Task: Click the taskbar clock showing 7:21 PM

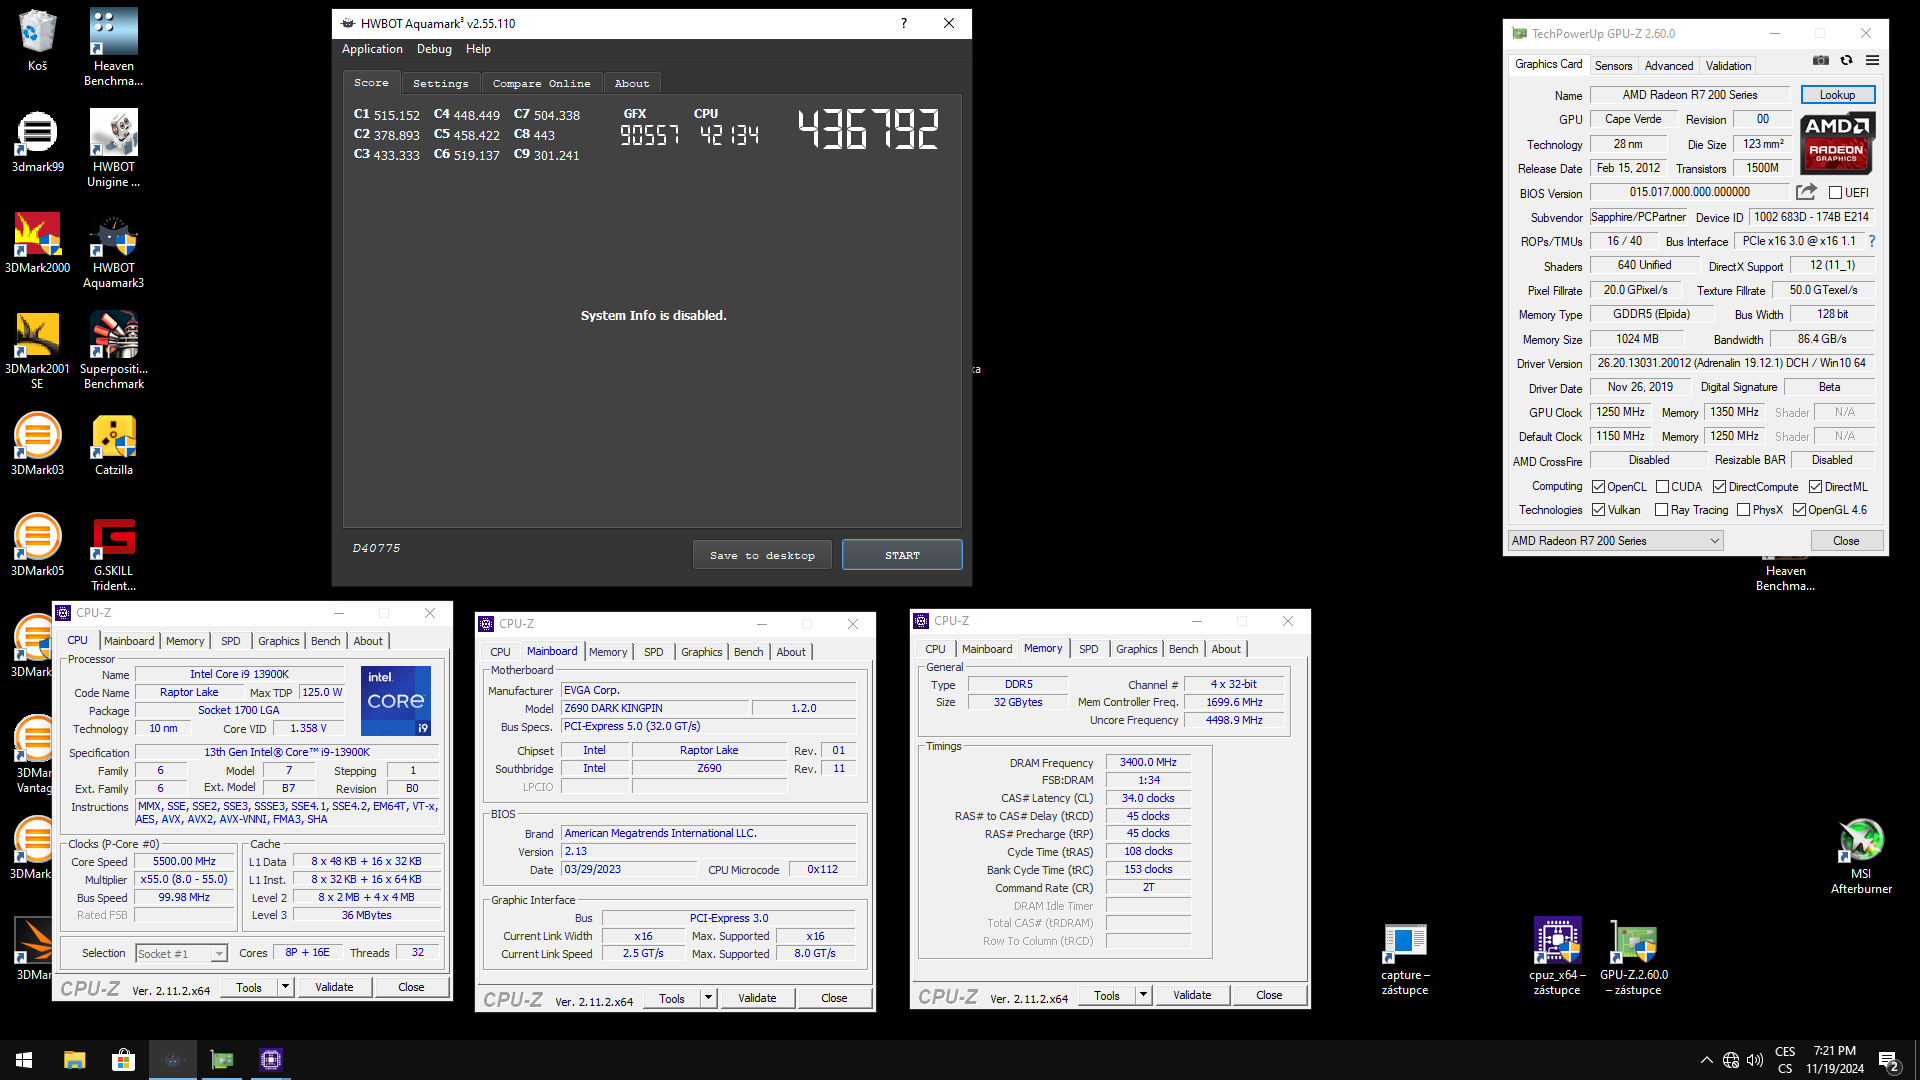Action: coord(1835,1060)
